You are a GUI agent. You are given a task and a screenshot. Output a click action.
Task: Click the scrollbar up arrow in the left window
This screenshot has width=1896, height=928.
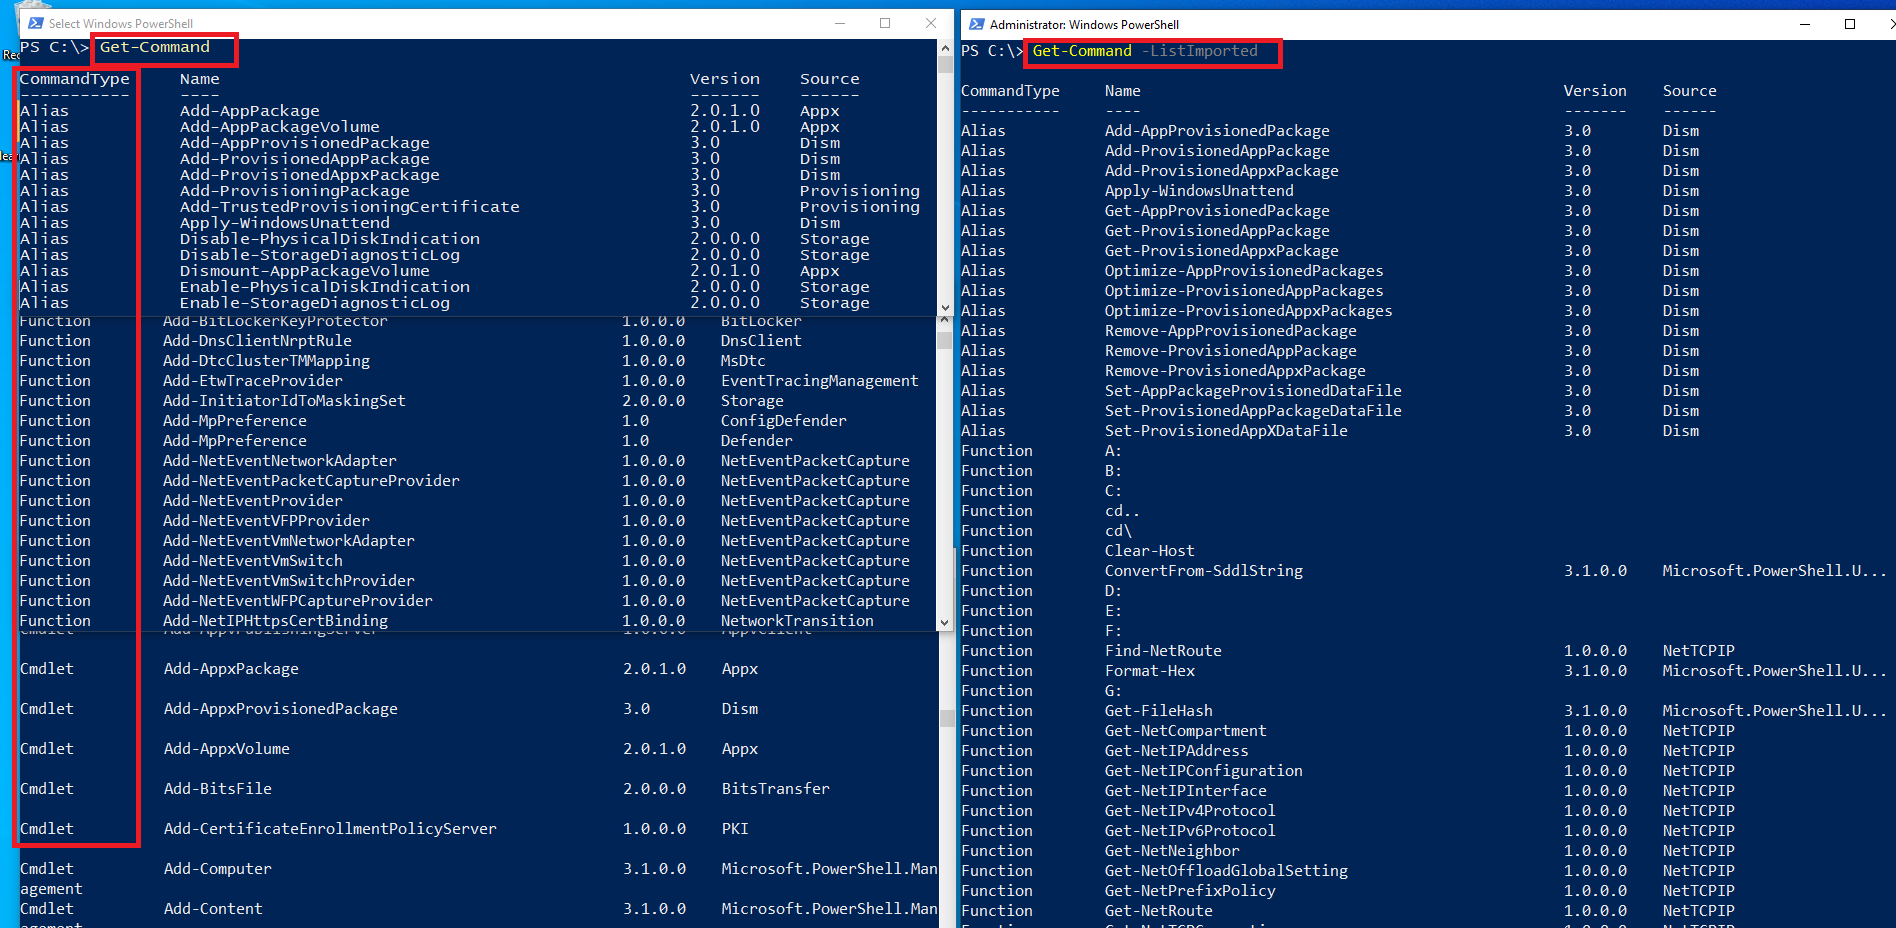pos(943,46)
